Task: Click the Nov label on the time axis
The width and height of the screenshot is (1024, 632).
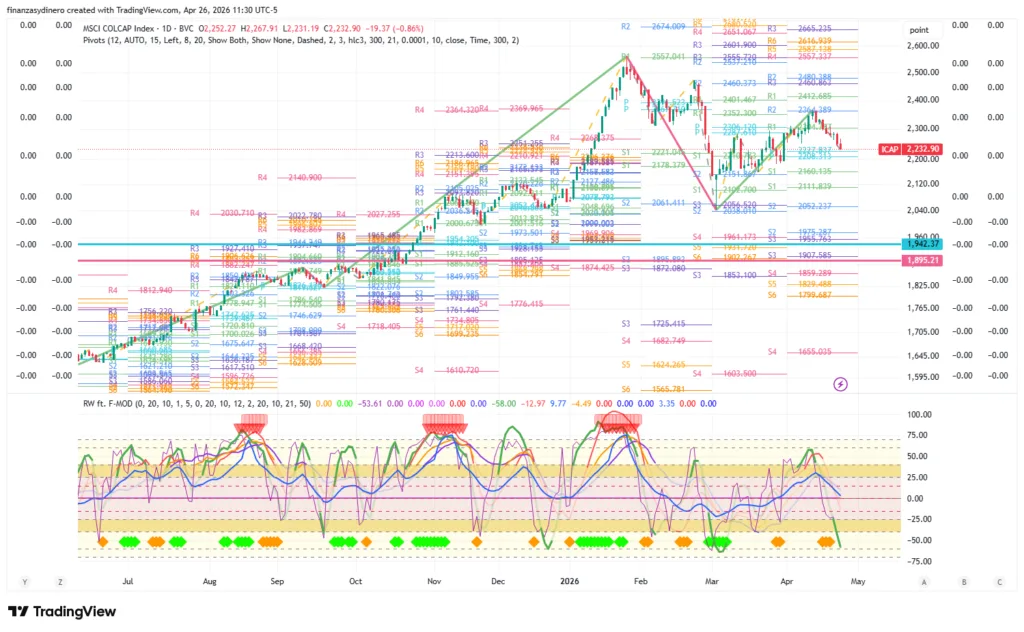Action: (x=434, y=581)
